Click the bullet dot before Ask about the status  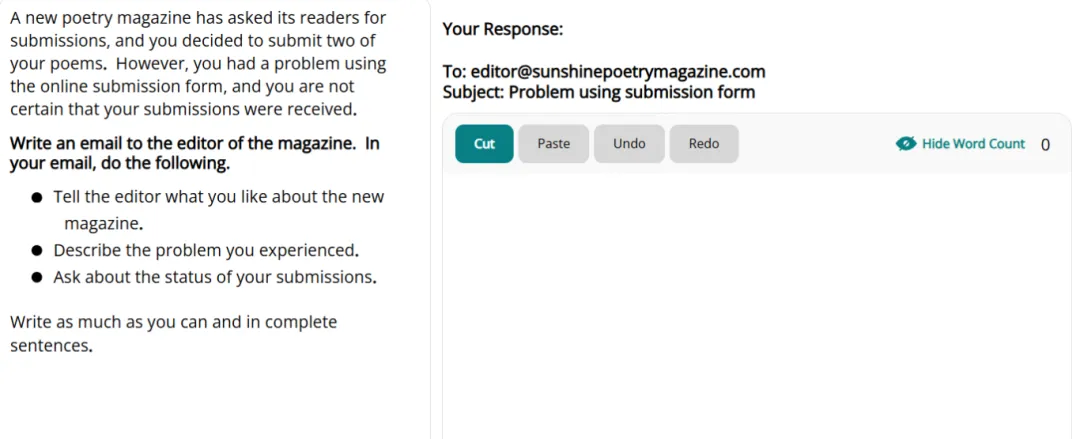(x=37, y=278)
